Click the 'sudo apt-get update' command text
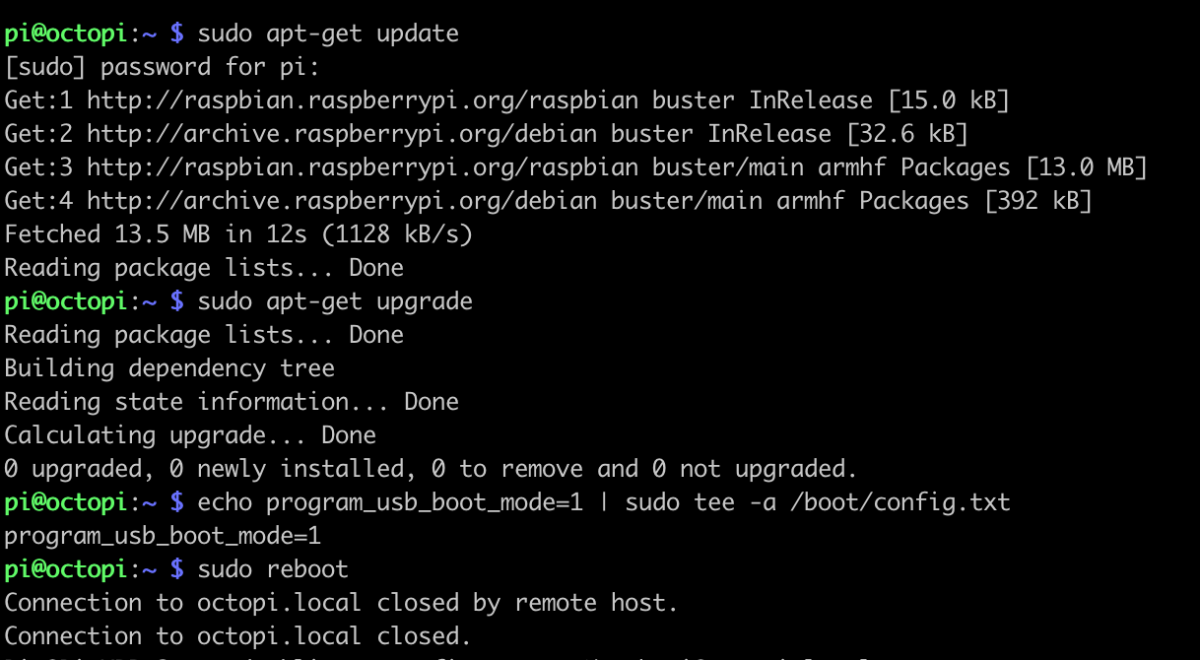Screen dimensions: 1200x660 coord(328,33)
